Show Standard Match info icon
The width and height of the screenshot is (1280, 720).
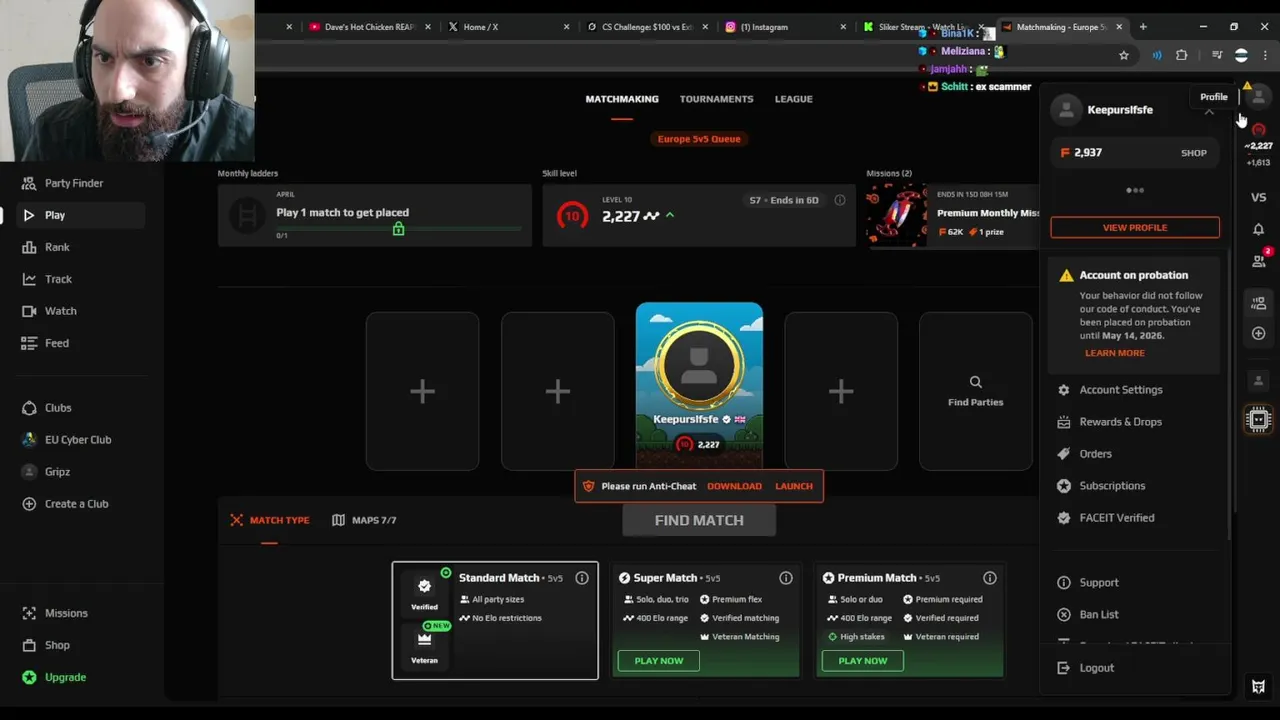(581, 578)
